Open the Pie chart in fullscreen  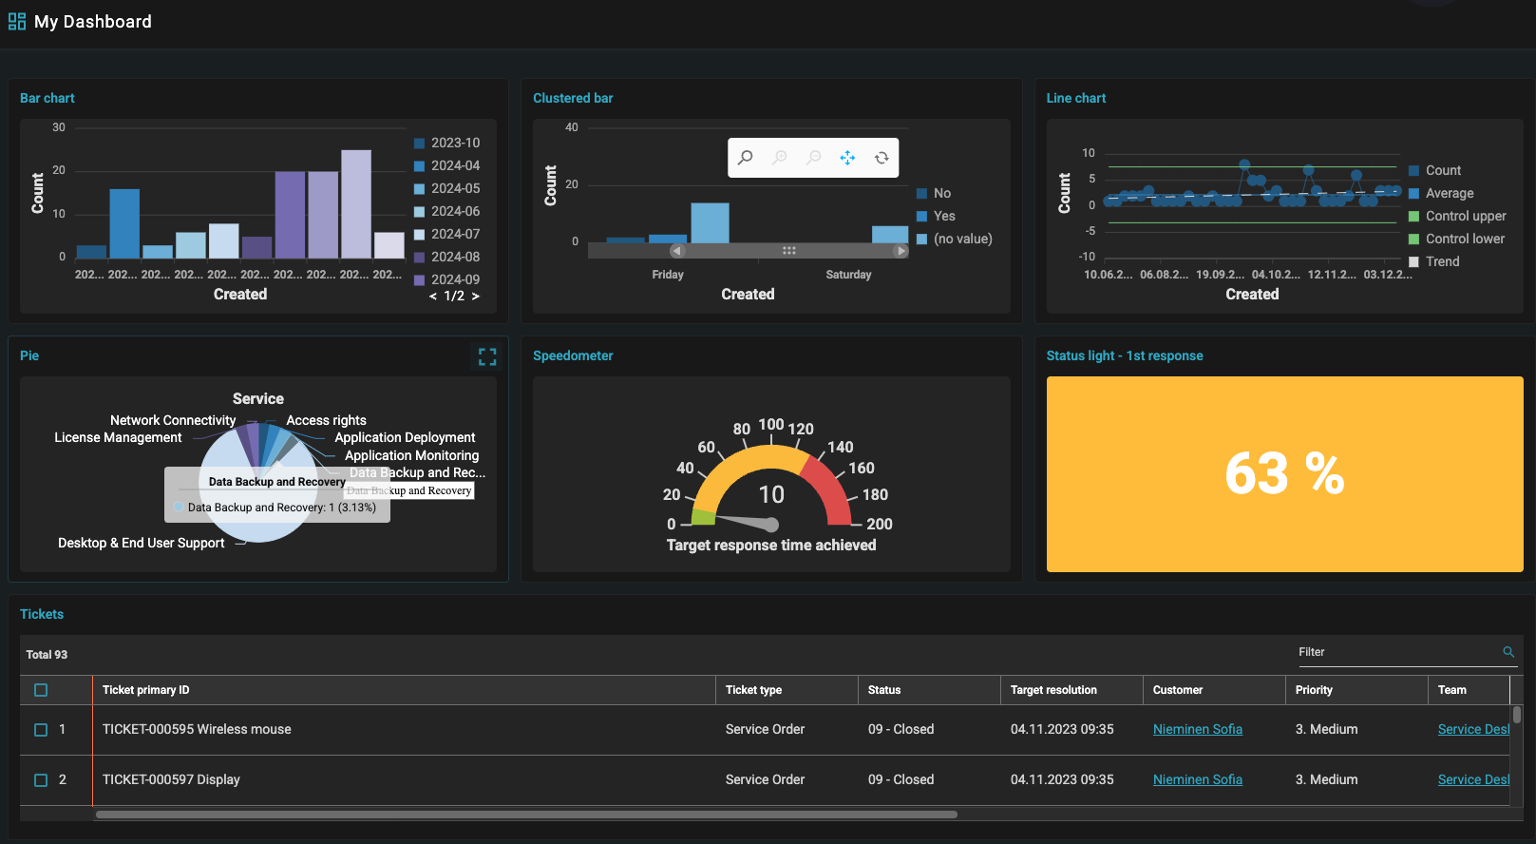point(487,356)
